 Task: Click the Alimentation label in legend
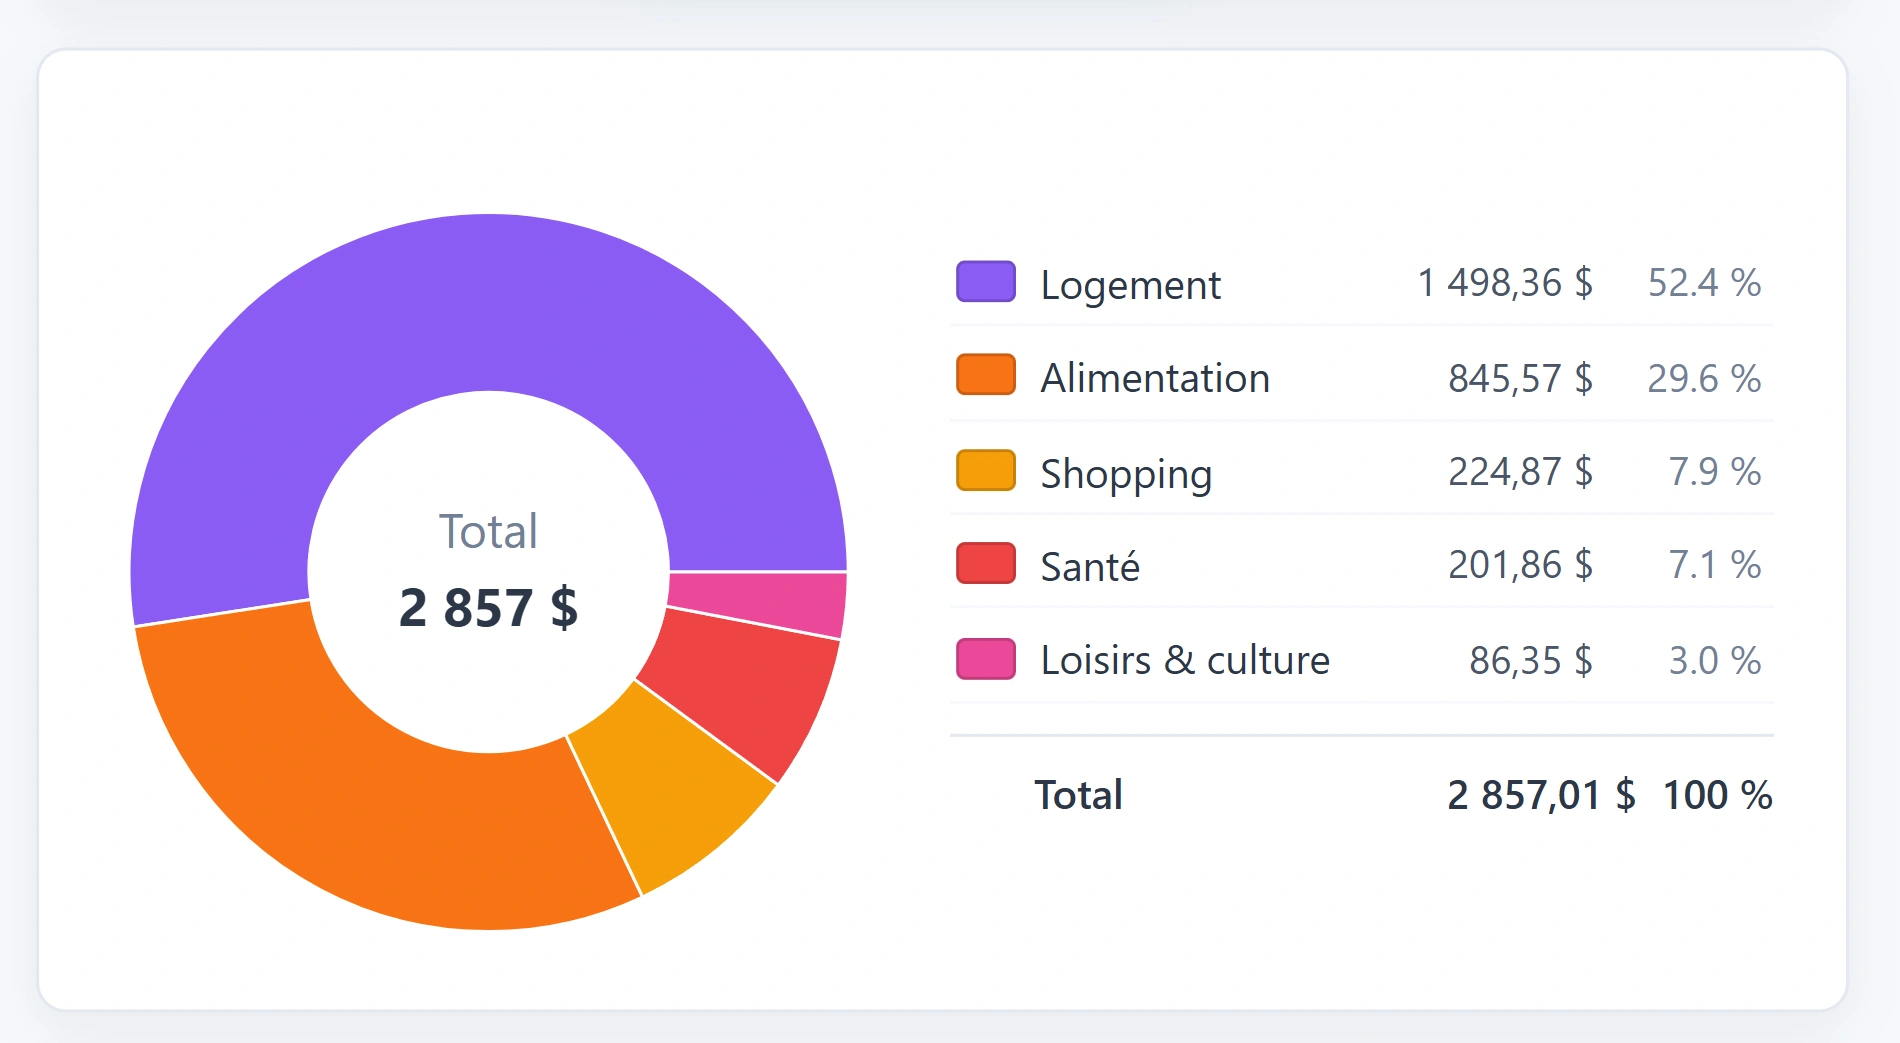(x=1155, y=379)
